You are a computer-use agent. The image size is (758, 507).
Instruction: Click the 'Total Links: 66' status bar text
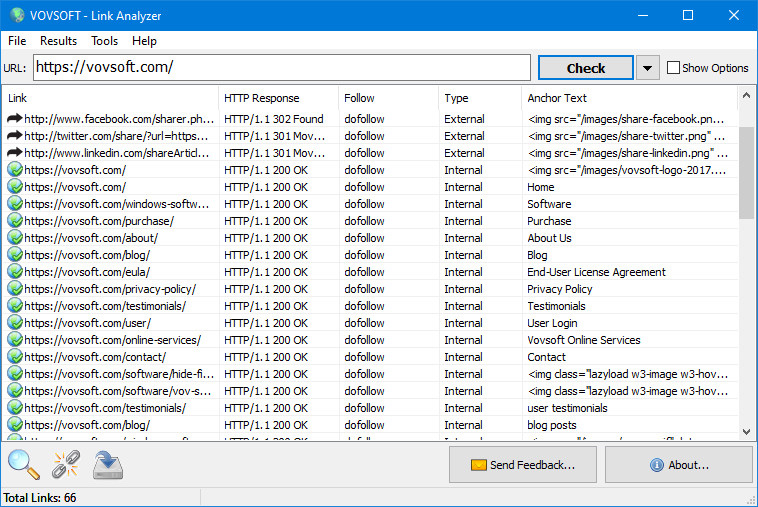40,498
